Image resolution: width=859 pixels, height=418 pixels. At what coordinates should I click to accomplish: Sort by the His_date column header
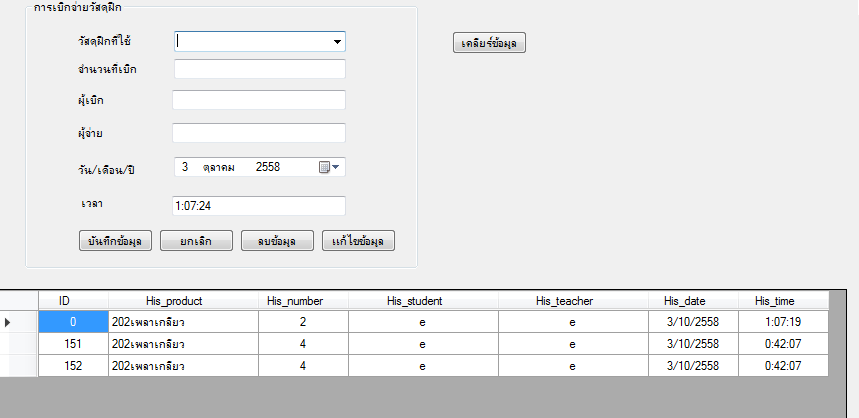694,300
